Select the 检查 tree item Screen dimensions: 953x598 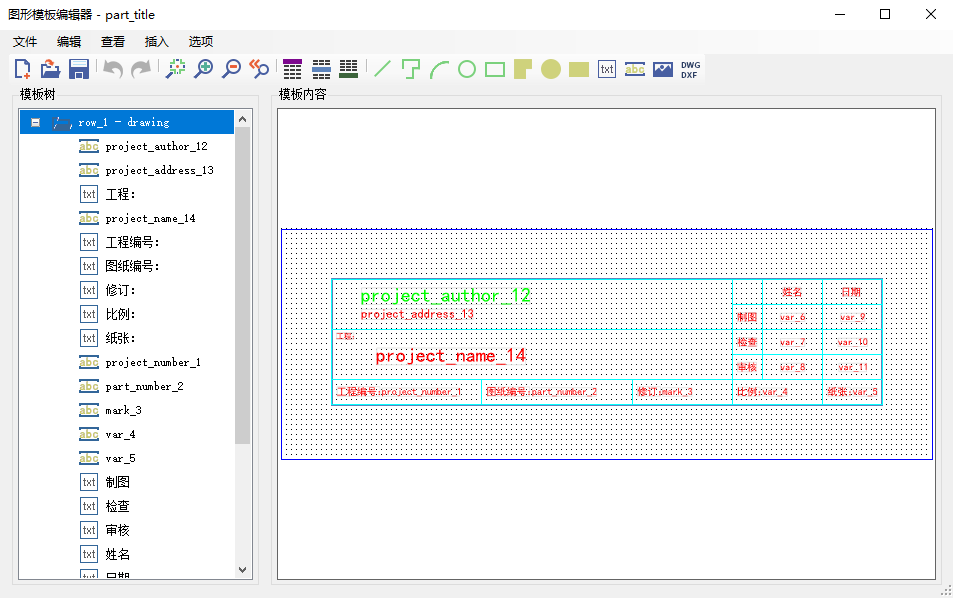(117, 506)
